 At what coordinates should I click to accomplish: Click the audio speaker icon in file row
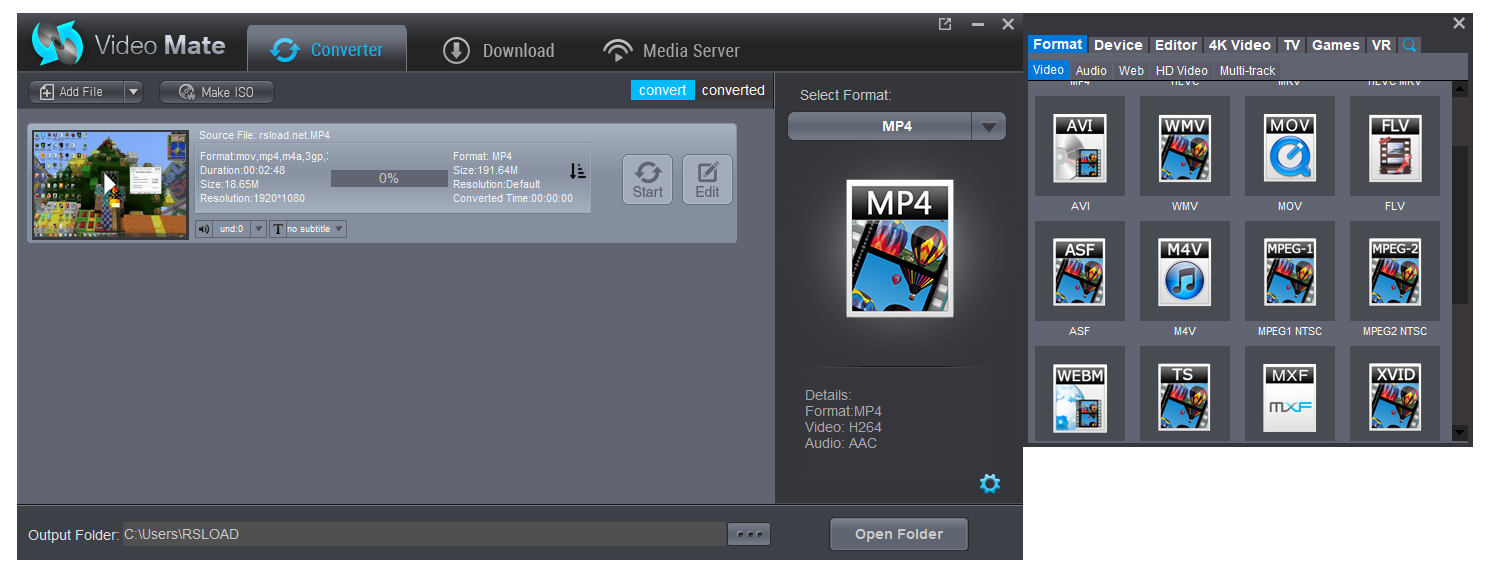point(204,229)
